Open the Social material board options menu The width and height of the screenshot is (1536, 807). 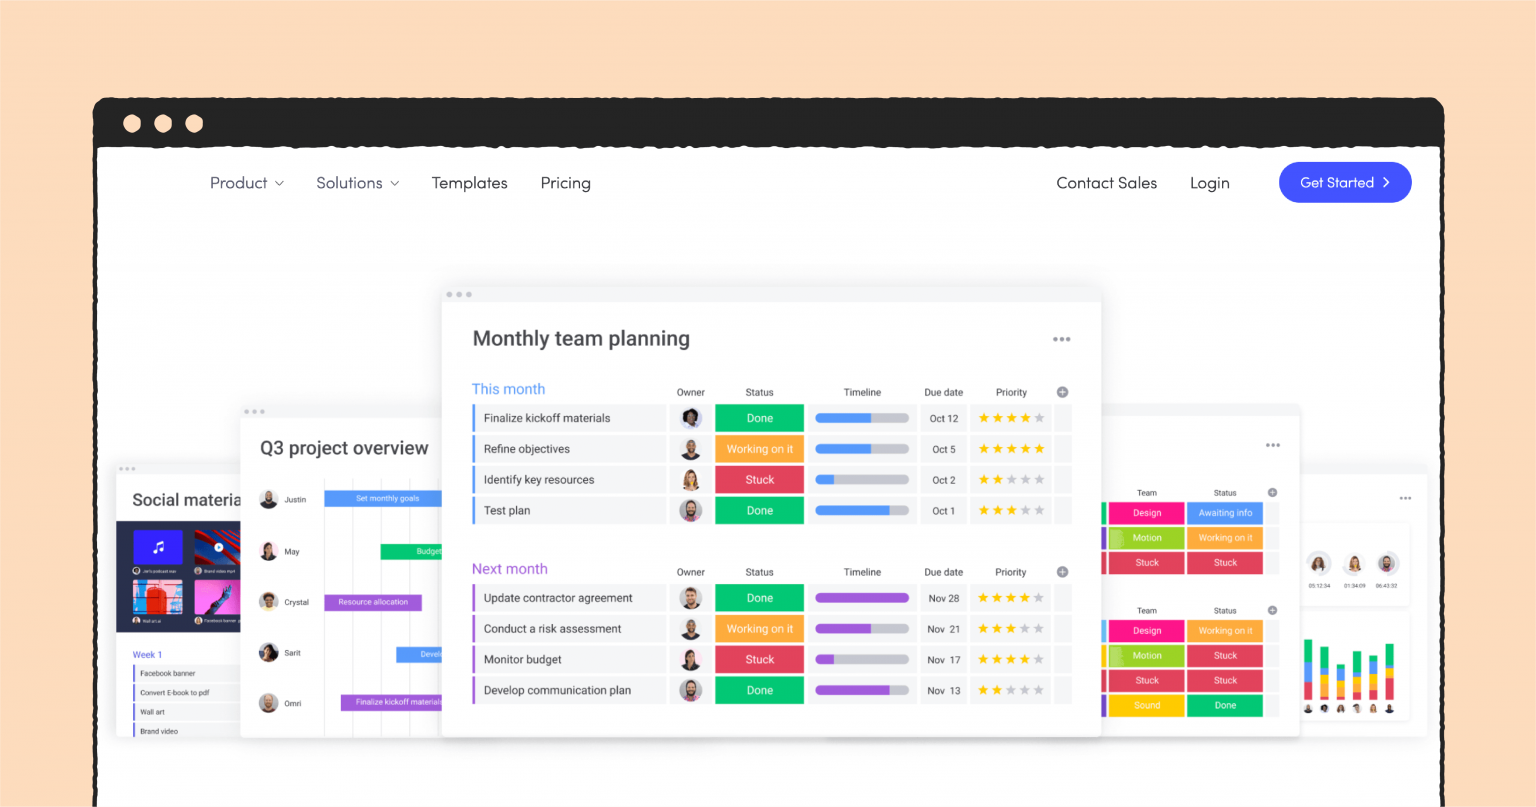tap(128, 468)
